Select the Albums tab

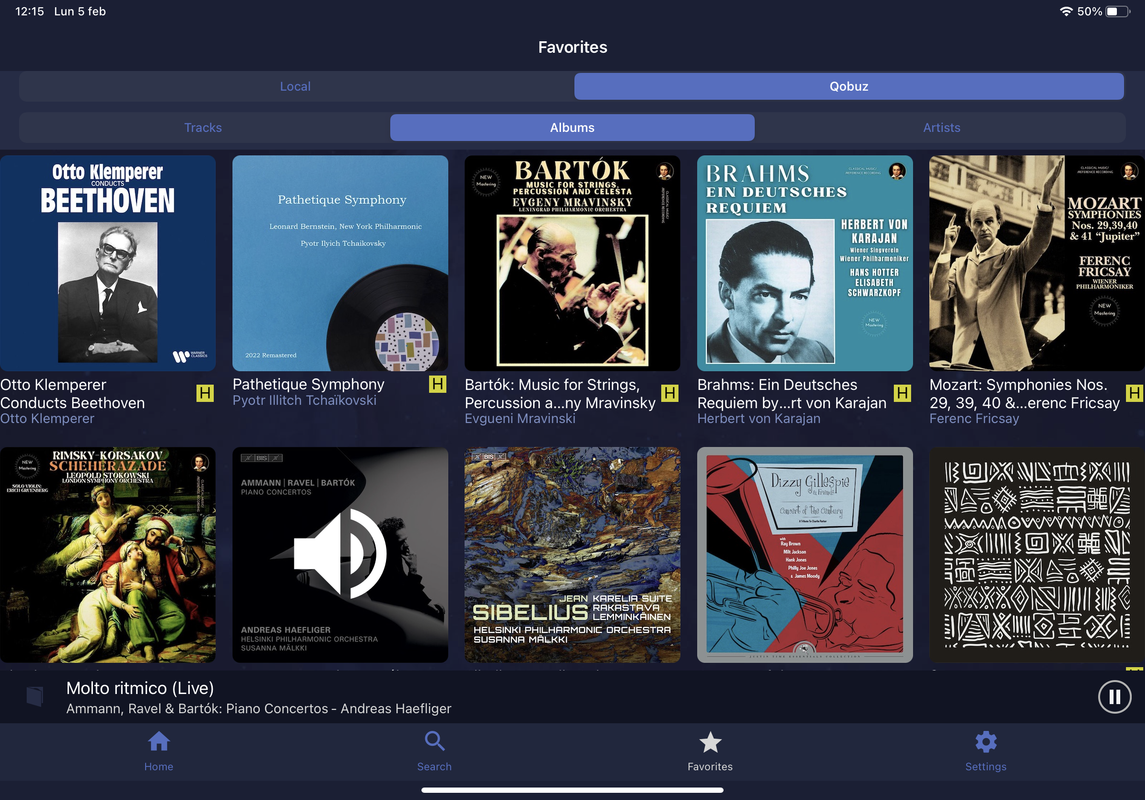tap(572, 128)
